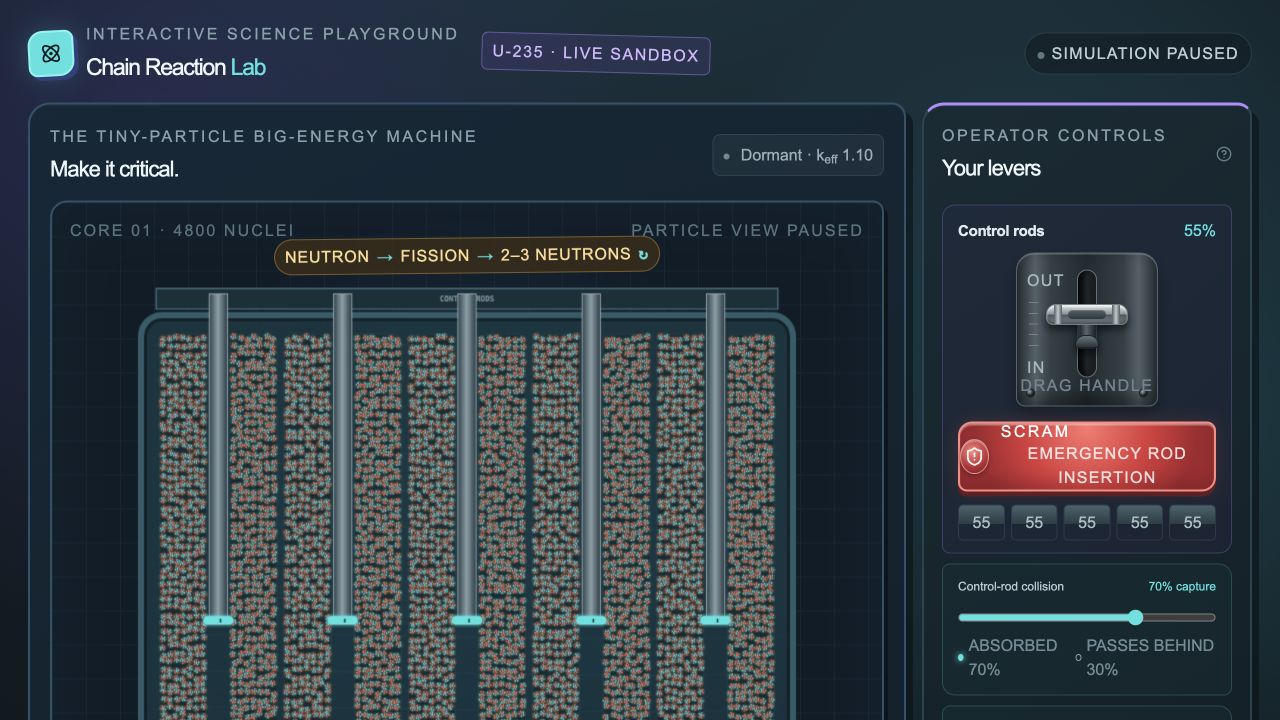The image size is (1280, 720).
Task: Click the CORE 01 · 4800 NUCLEI label
Action: point(182,230)
